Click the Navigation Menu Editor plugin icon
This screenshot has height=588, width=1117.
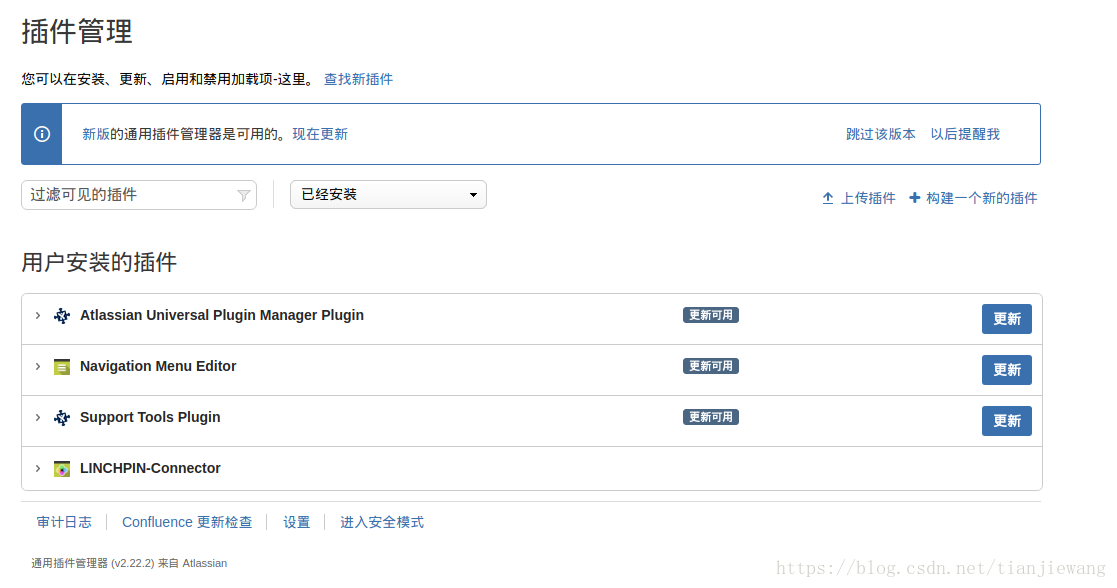tap(62, 367)
